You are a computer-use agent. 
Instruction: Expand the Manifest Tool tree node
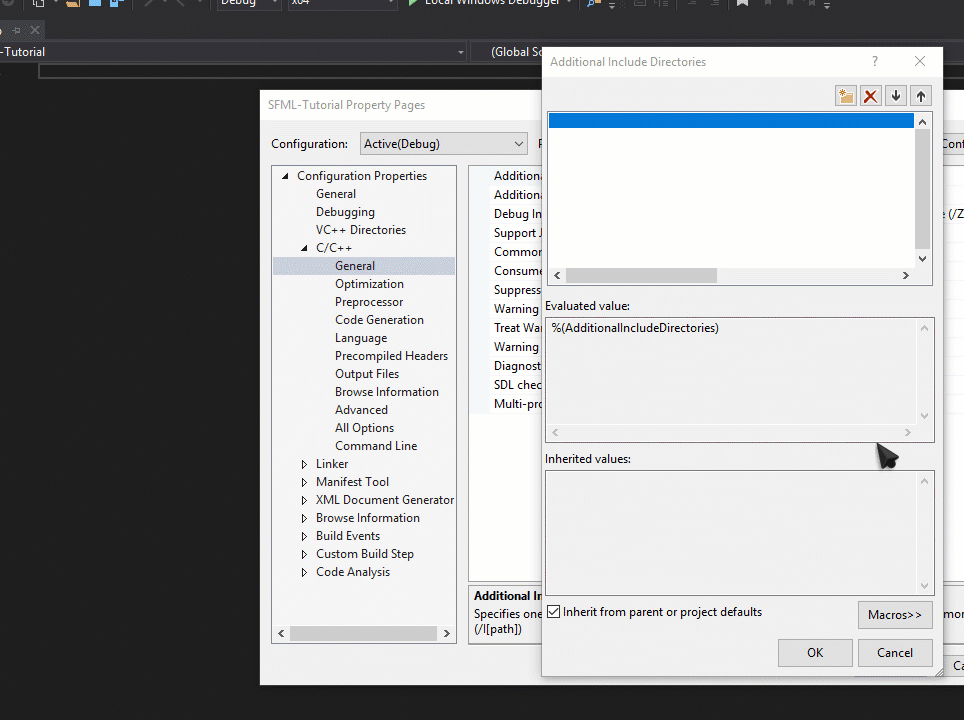[304, 482]
